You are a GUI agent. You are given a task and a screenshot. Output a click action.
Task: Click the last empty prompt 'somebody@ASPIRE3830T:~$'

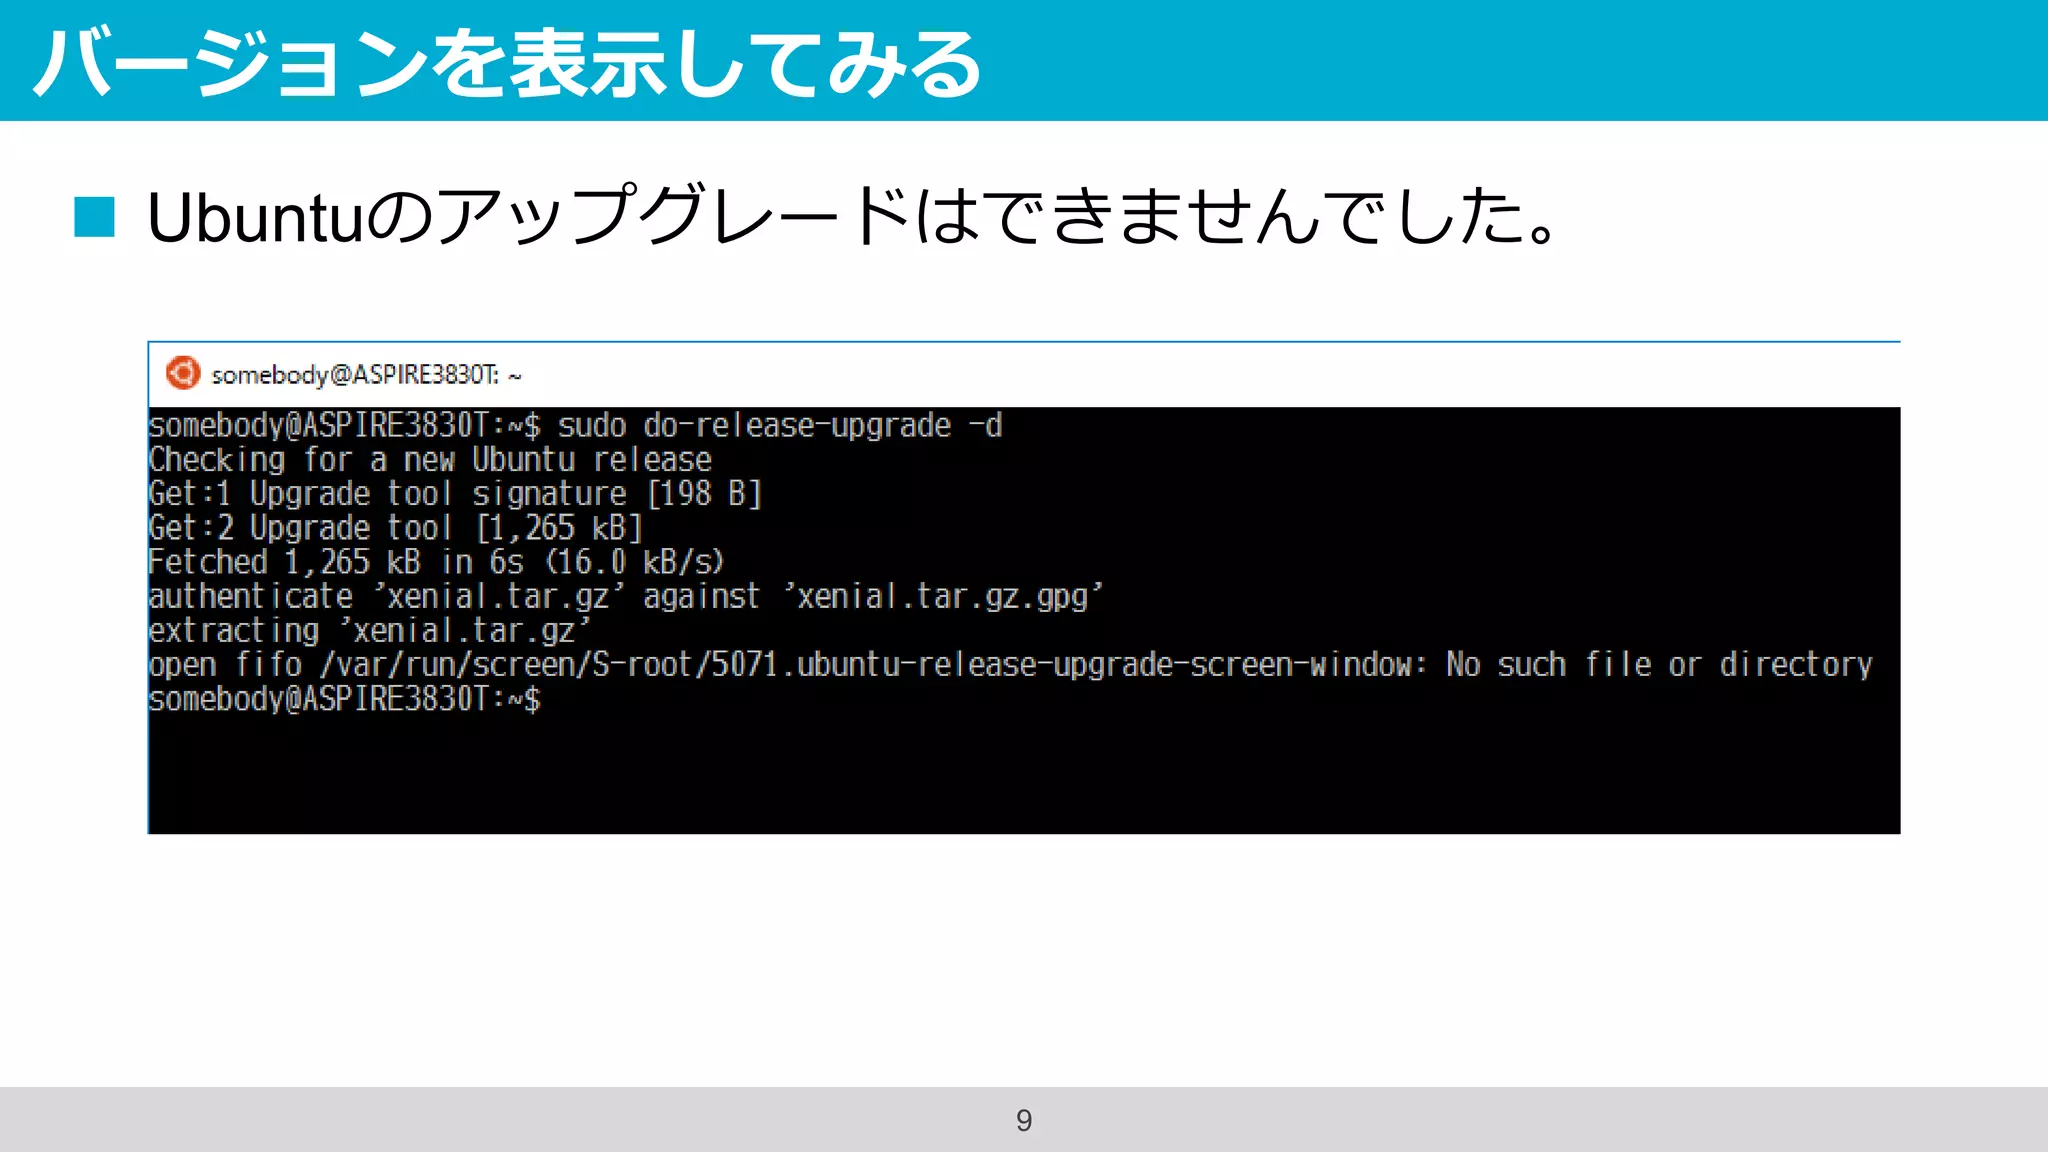click(344, 699)
